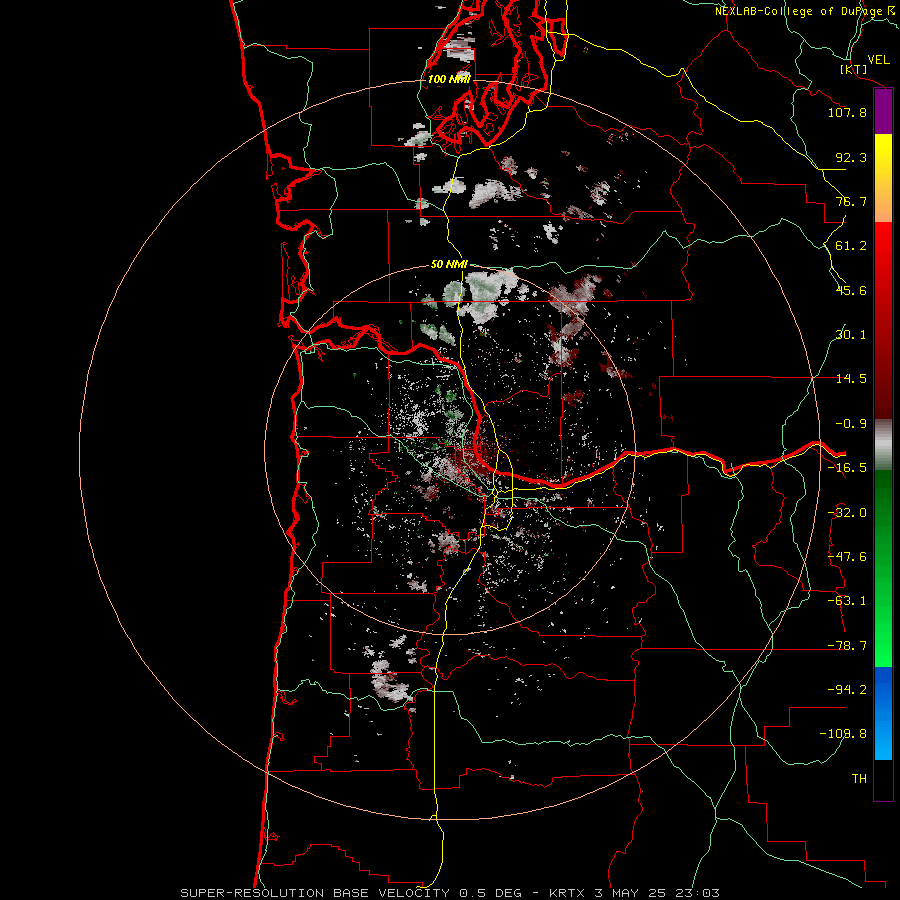The width and height of the screenshot is (900, 900).
Task: Select the -0.9 velocity scale value
Action: (x=851, y=424)
